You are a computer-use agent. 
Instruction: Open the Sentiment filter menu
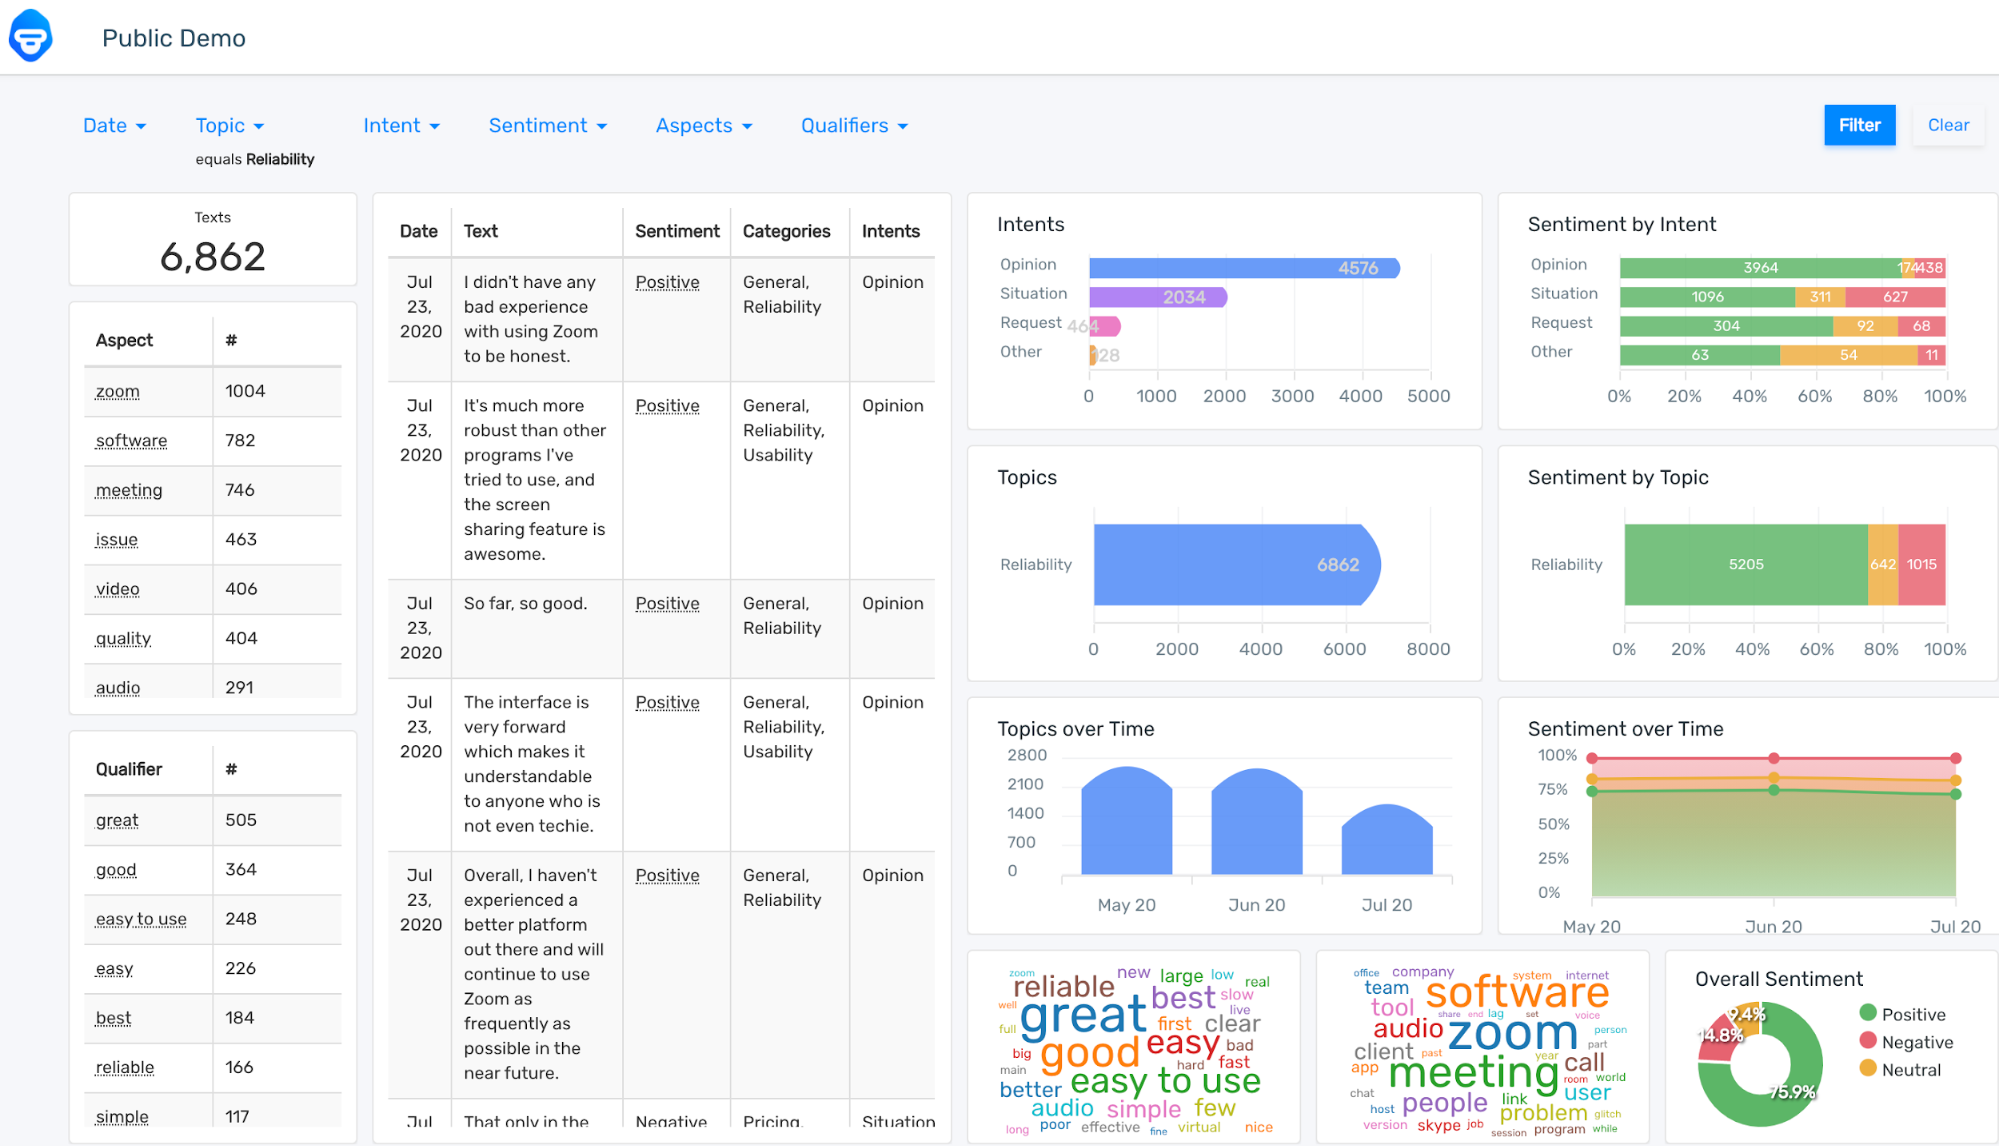pos(546,125)
